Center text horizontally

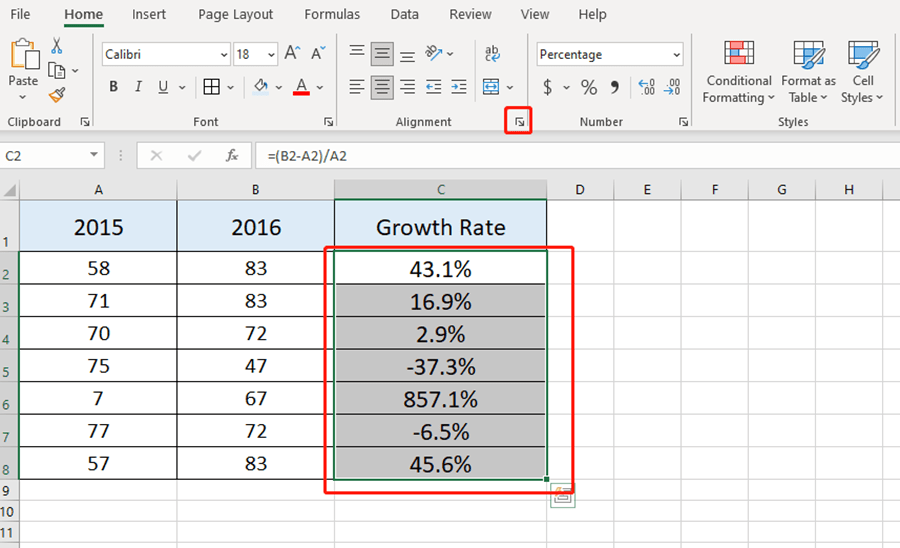click(x=382, y=87)
